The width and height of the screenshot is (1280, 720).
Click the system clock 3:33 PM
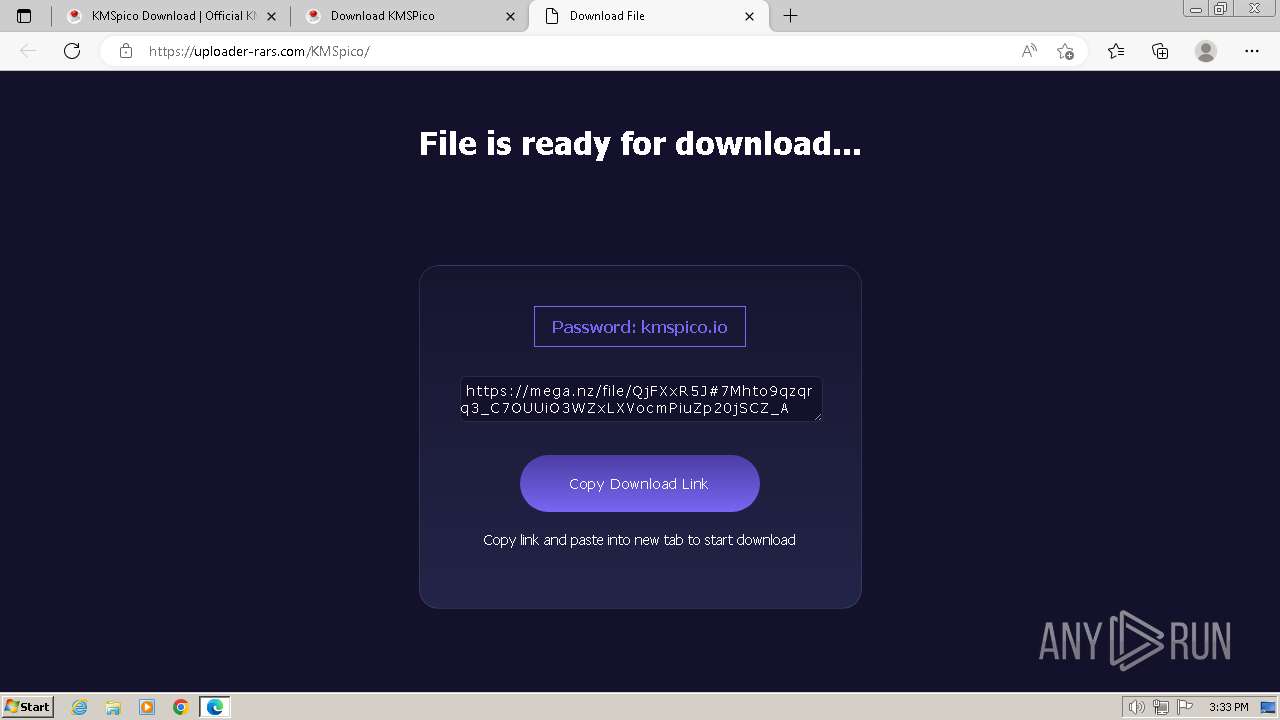coord(1228,707)
